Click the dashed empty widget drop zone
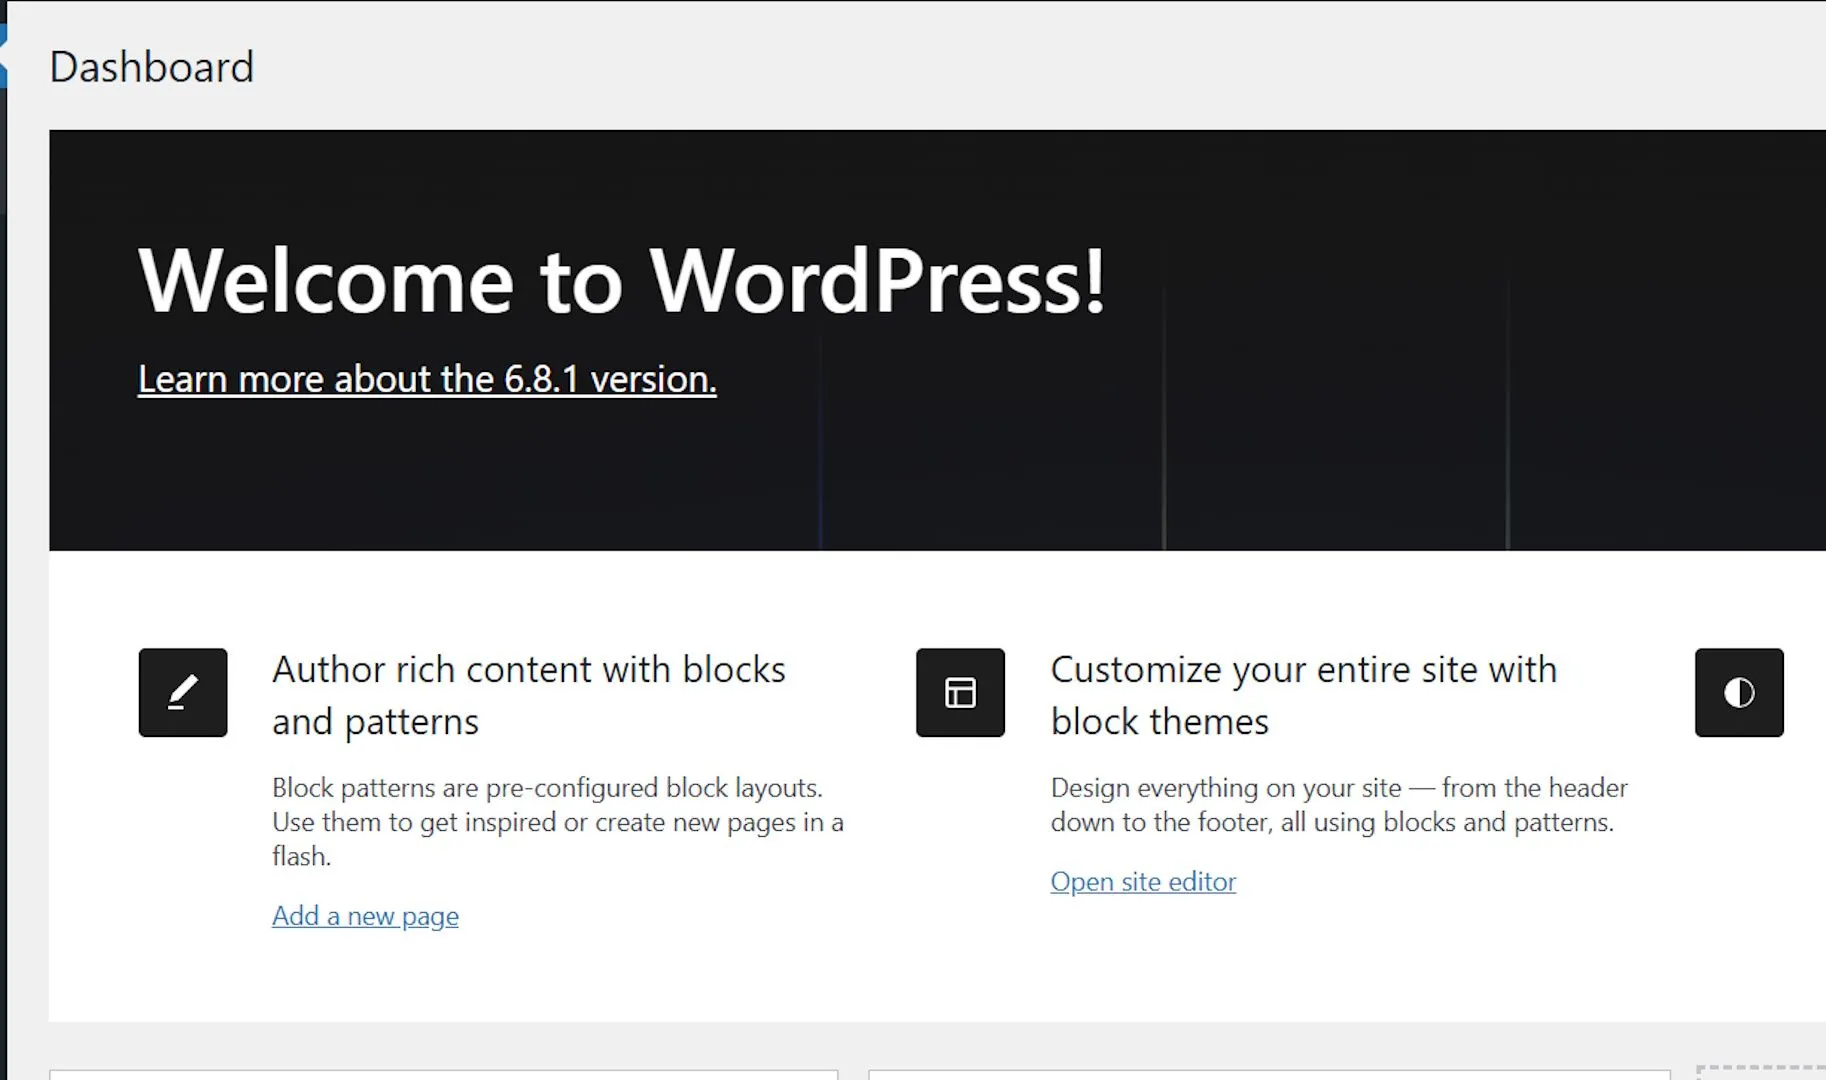The height and width of the screenshot is (1080, 1826). (1760, 1073)
